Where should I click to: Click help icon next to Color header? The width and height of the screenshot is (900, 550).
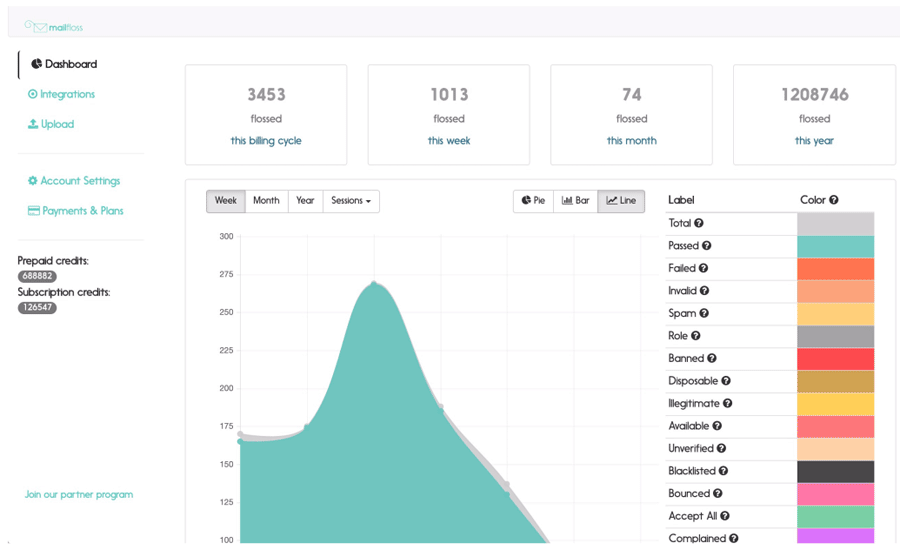tap(834, 200)
